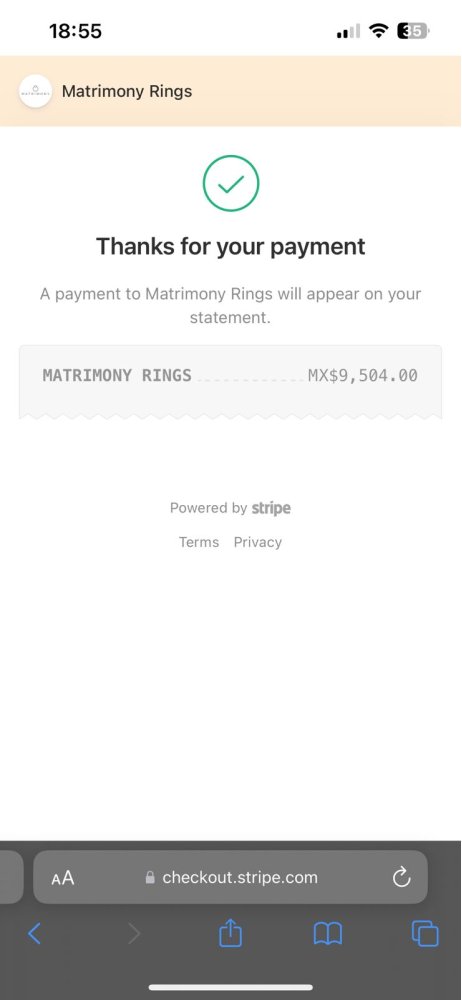Viewport: 462px width, 1000px height.
Task: Tap the 18:55 clock in status bar
Action: (x=75, y=31)
